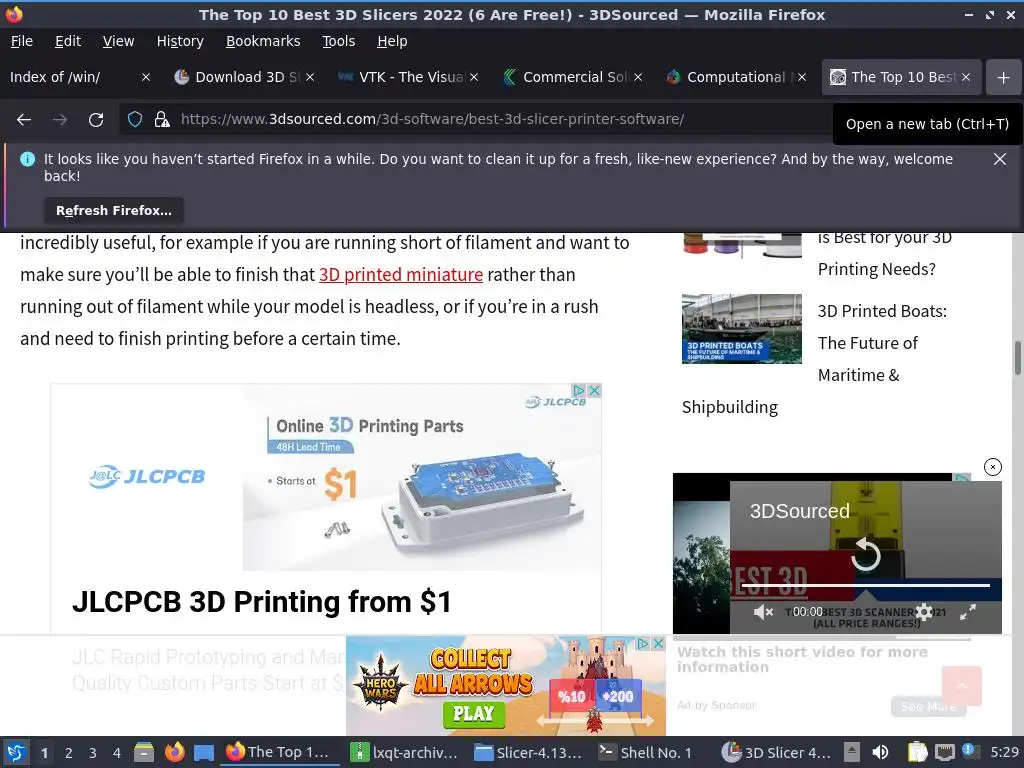Screen dimensions: 1024x768
Task: Open volume control in system tray
Action: pos(880,752)
